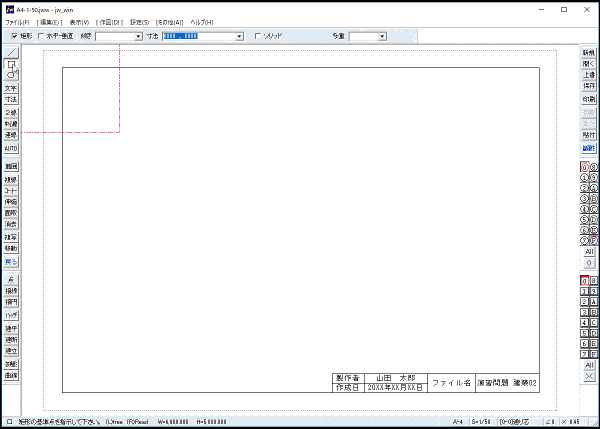The height and width of the screenshot is (429, 600).
Task: Select the 多角形 polygon tool
Action: point(11,364)
